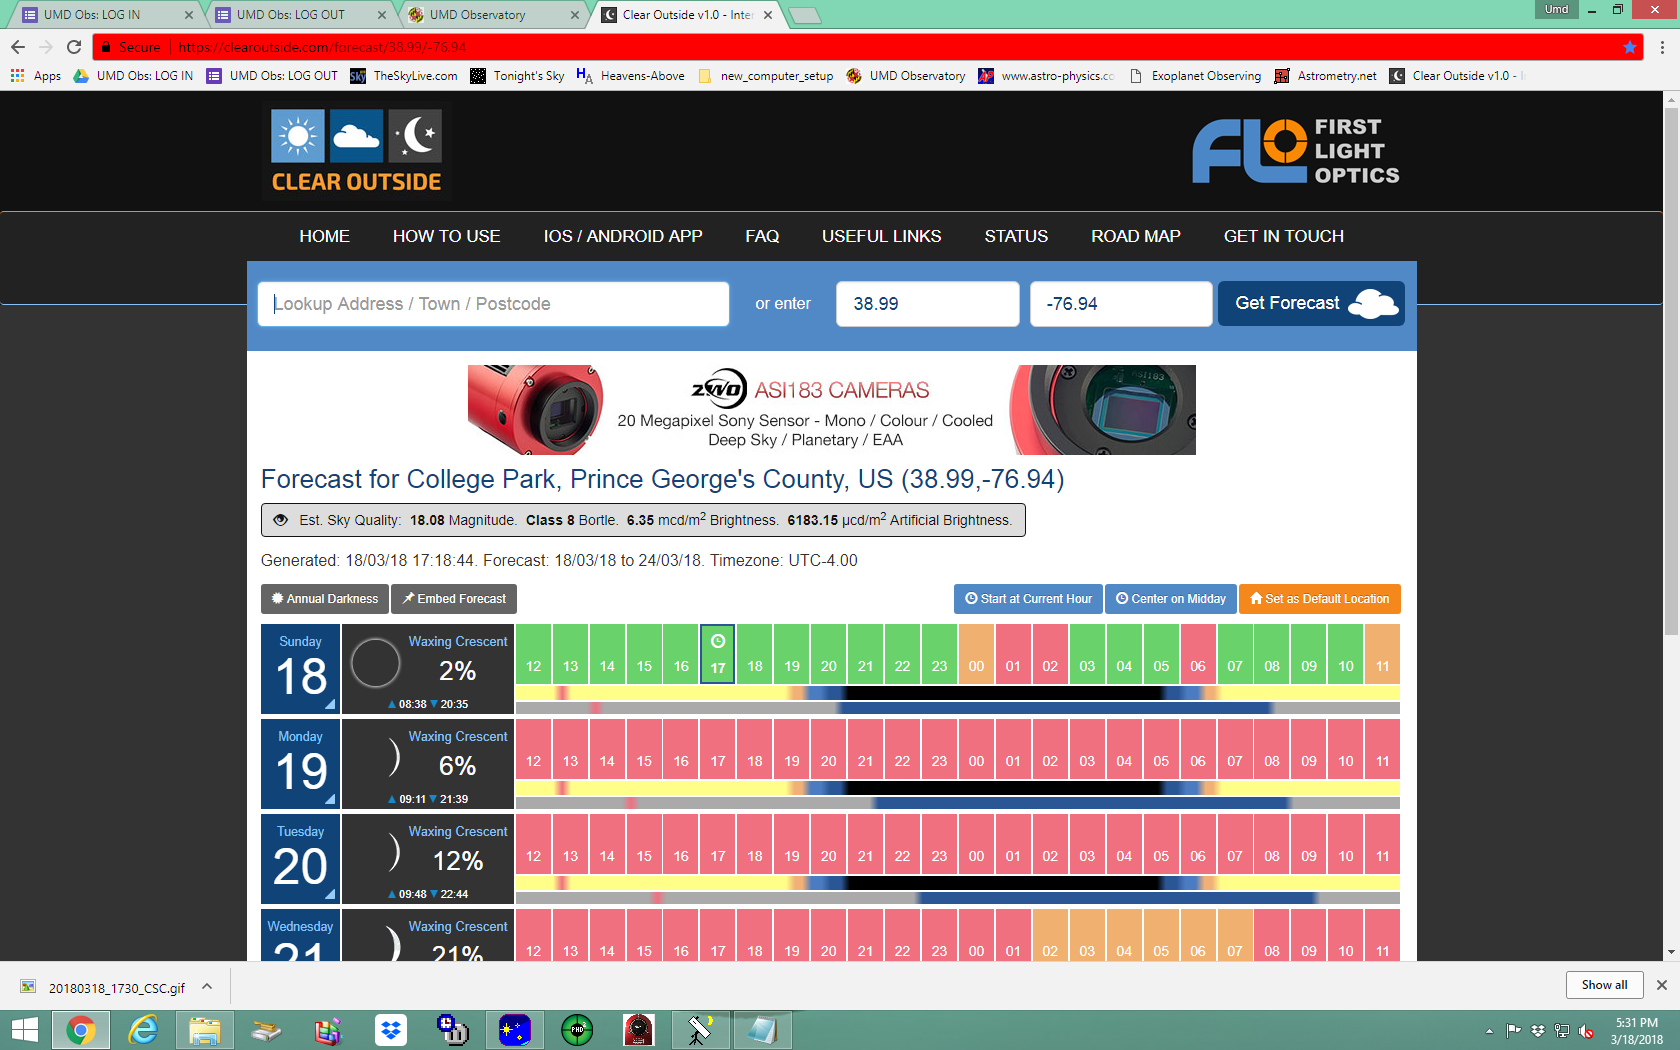Toggle Center on Midday view
Image resolution: width=1680 pixels, height=1050 pixels.
[1170, 599]
